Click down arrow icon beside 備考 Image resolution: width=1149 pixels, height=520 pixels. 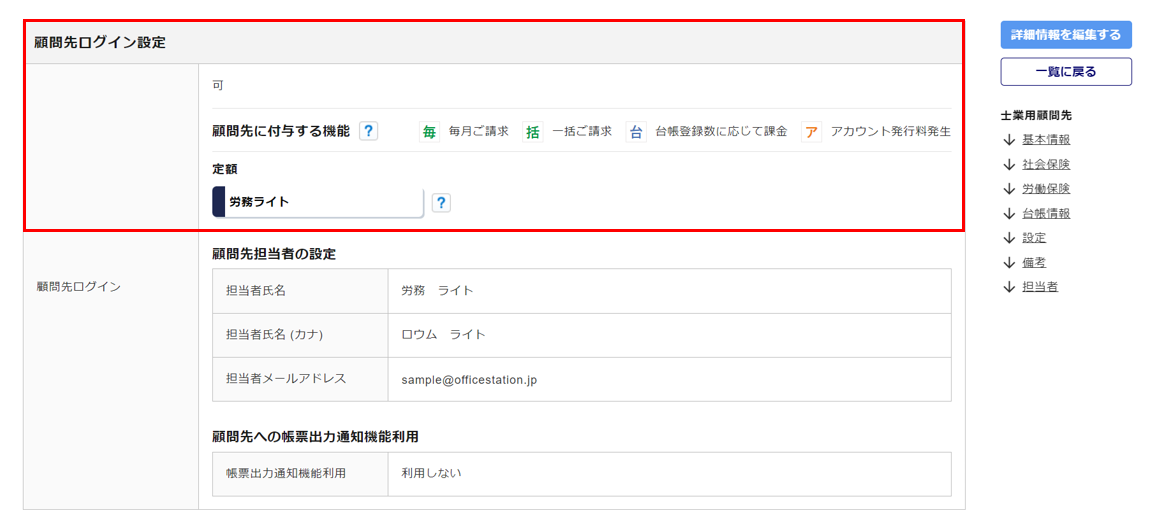tap(1009, 263)
